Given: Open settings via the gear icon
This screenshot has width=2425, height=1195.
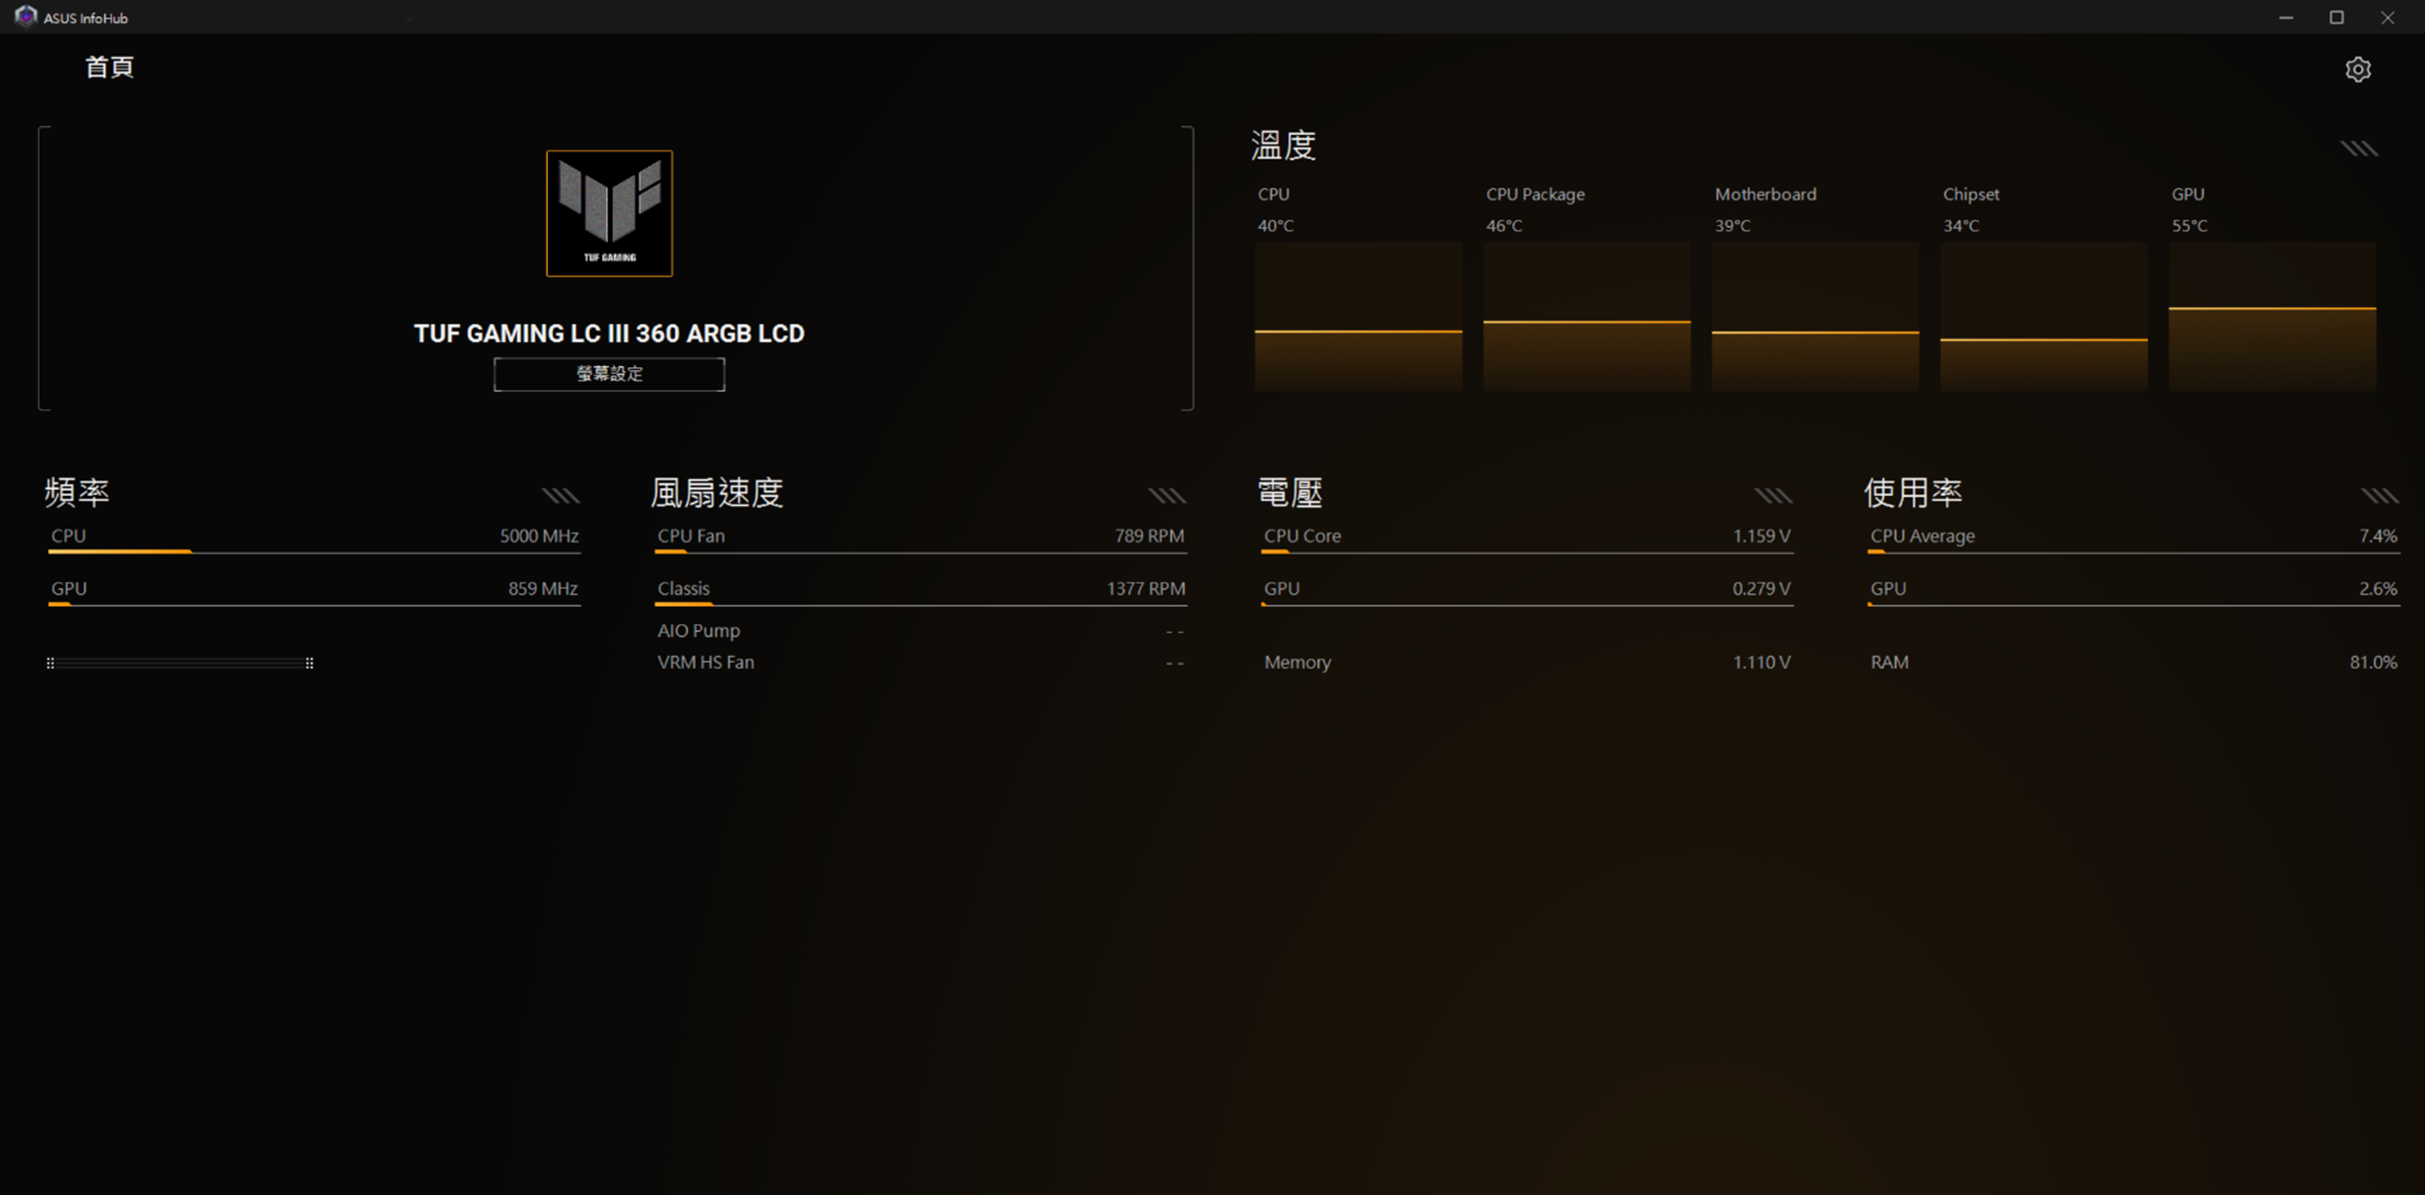Looking at the screenshot, I should pos(2358,69).
